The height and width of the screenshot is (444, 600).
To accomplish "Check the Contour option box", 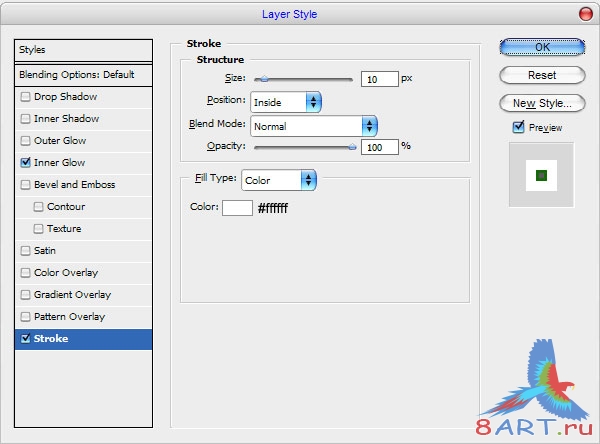I will click(x=38, y=207).
